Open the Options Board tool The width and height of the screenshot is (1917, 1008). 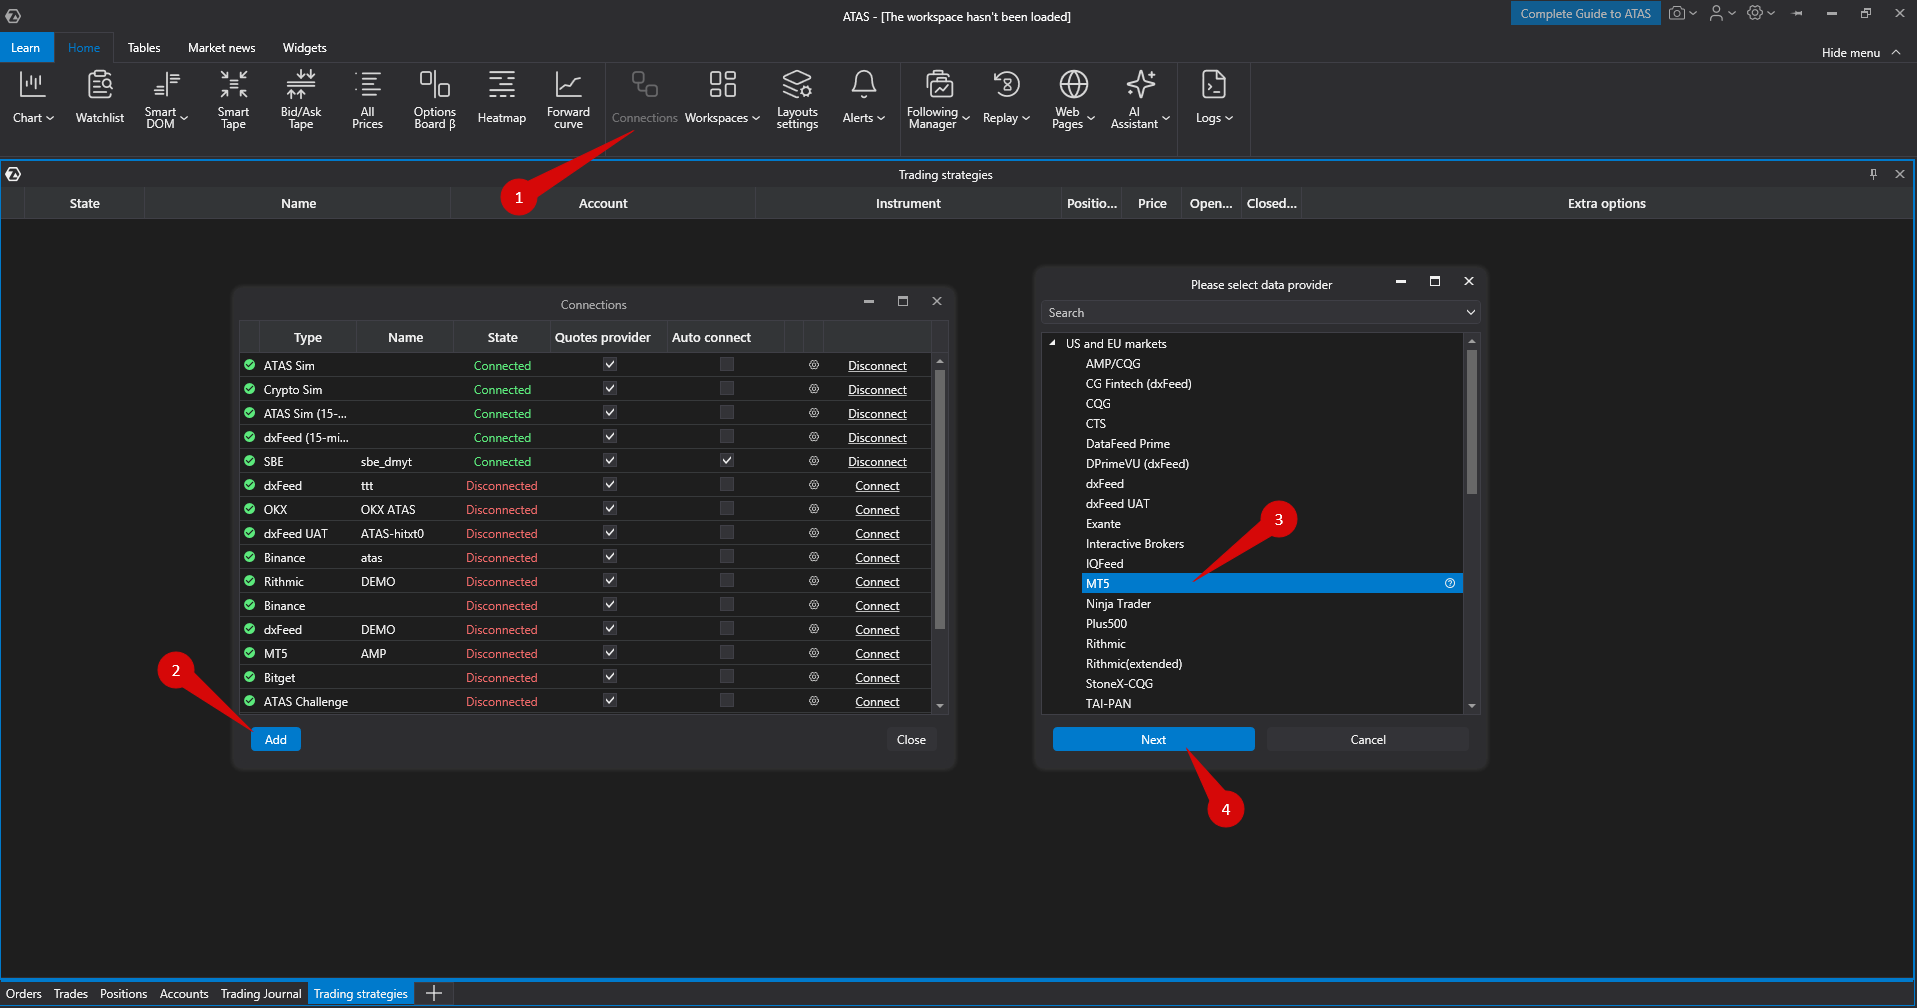[435, 98]
